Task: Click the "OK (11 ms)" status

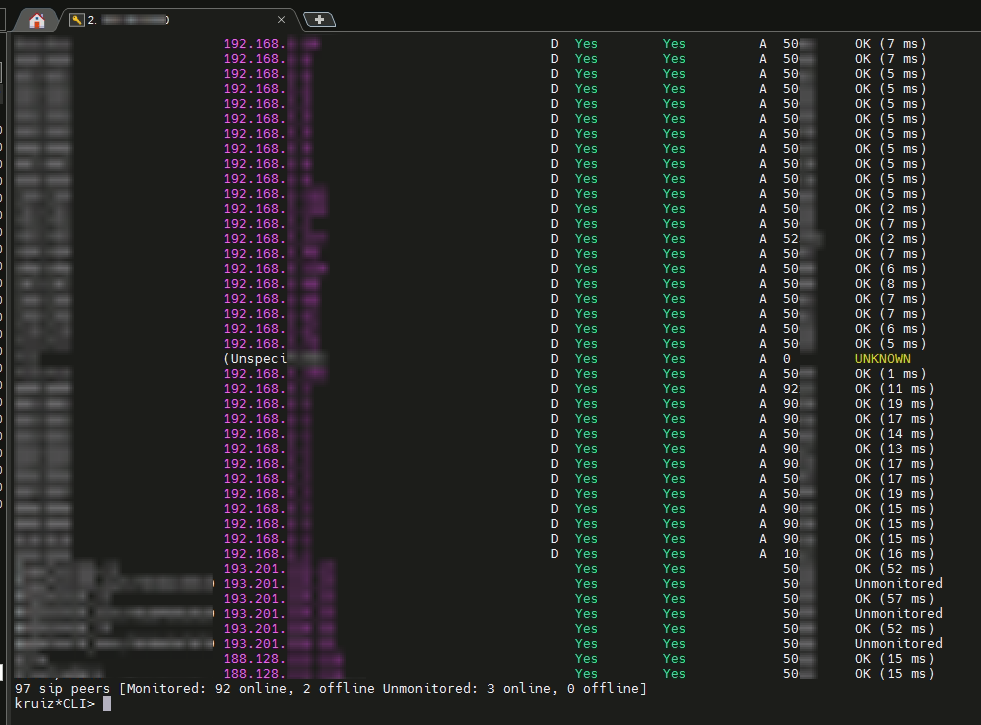Action: pyautogui.click(x=894, y=389)
